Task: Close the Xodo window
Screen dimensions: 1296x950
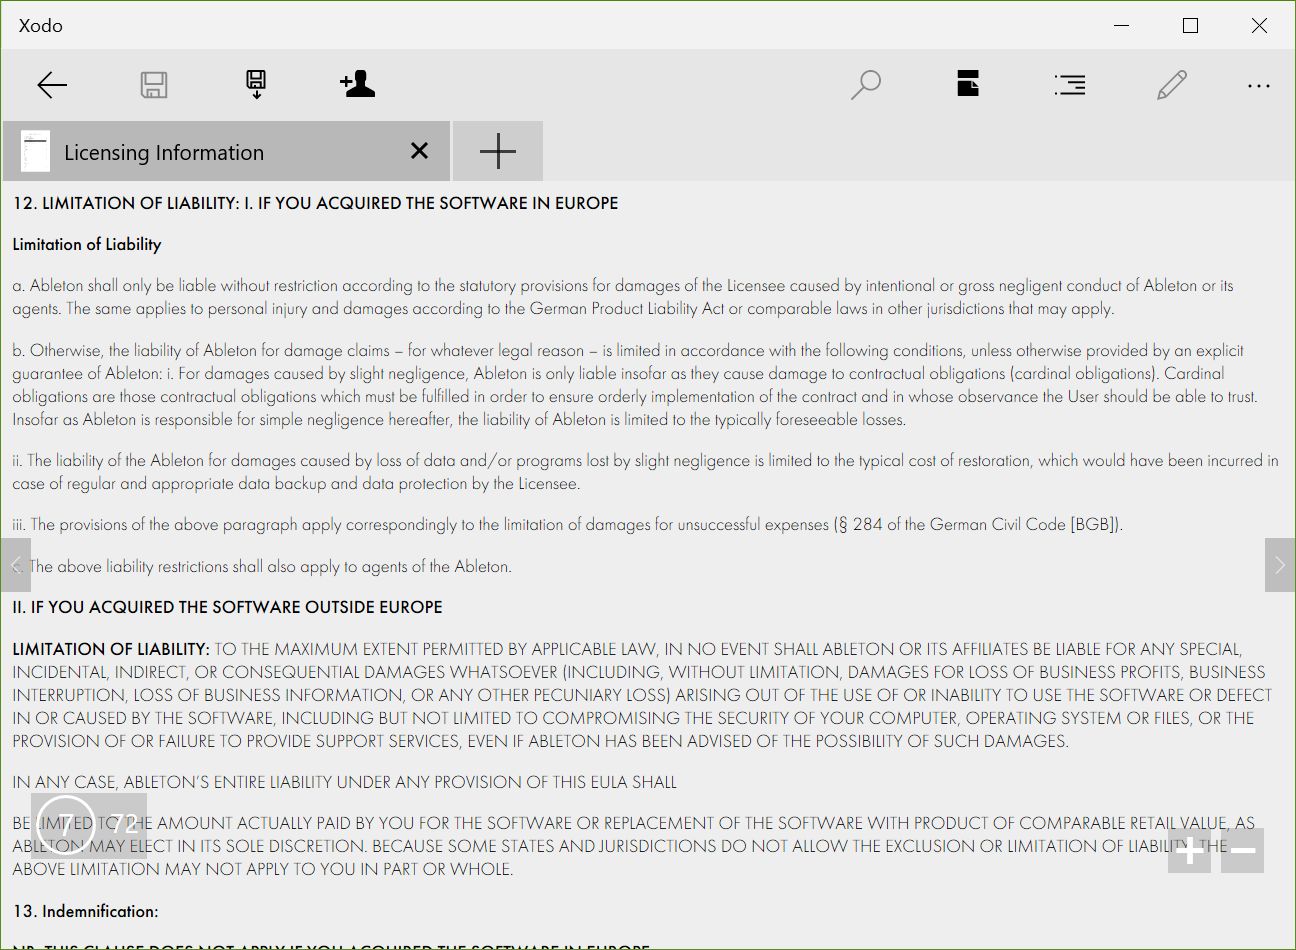Action: tap(1259, 26)
